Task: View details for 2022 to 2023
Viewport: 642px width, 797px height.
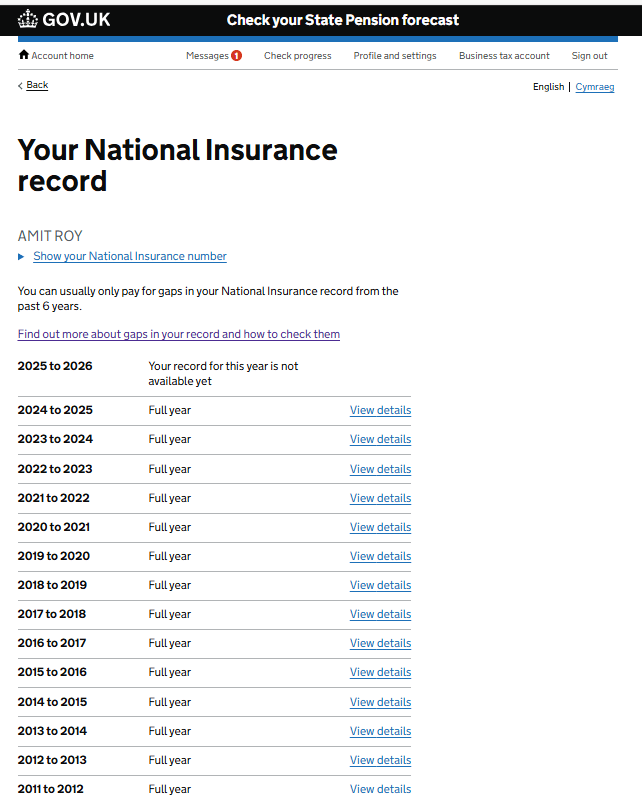Action: [380, 469]
